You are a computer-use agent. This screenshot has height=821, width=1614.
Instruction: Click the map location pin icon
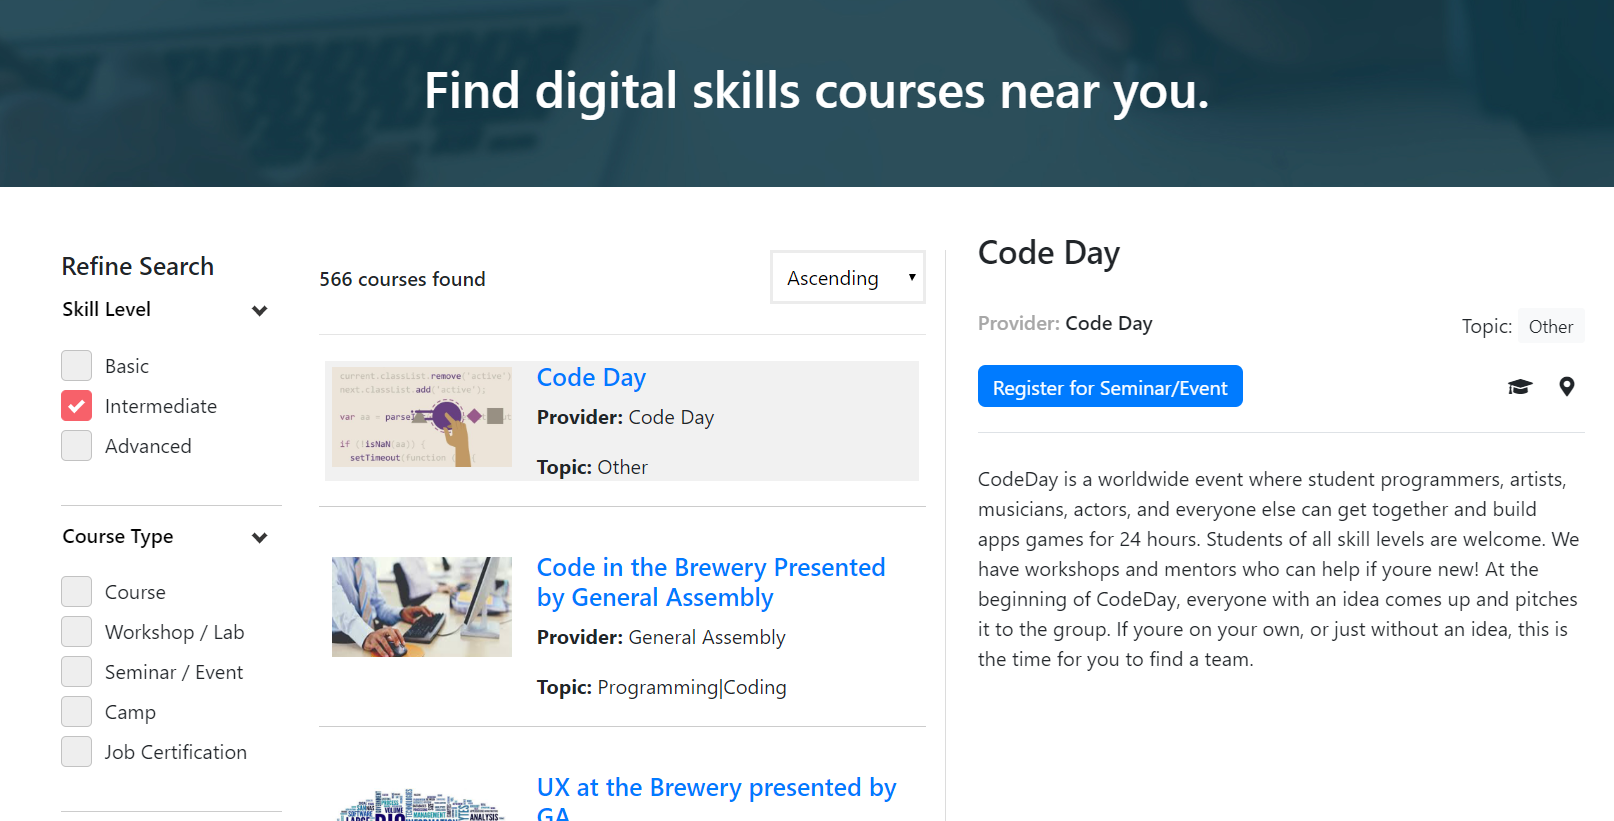[1567, 387]
